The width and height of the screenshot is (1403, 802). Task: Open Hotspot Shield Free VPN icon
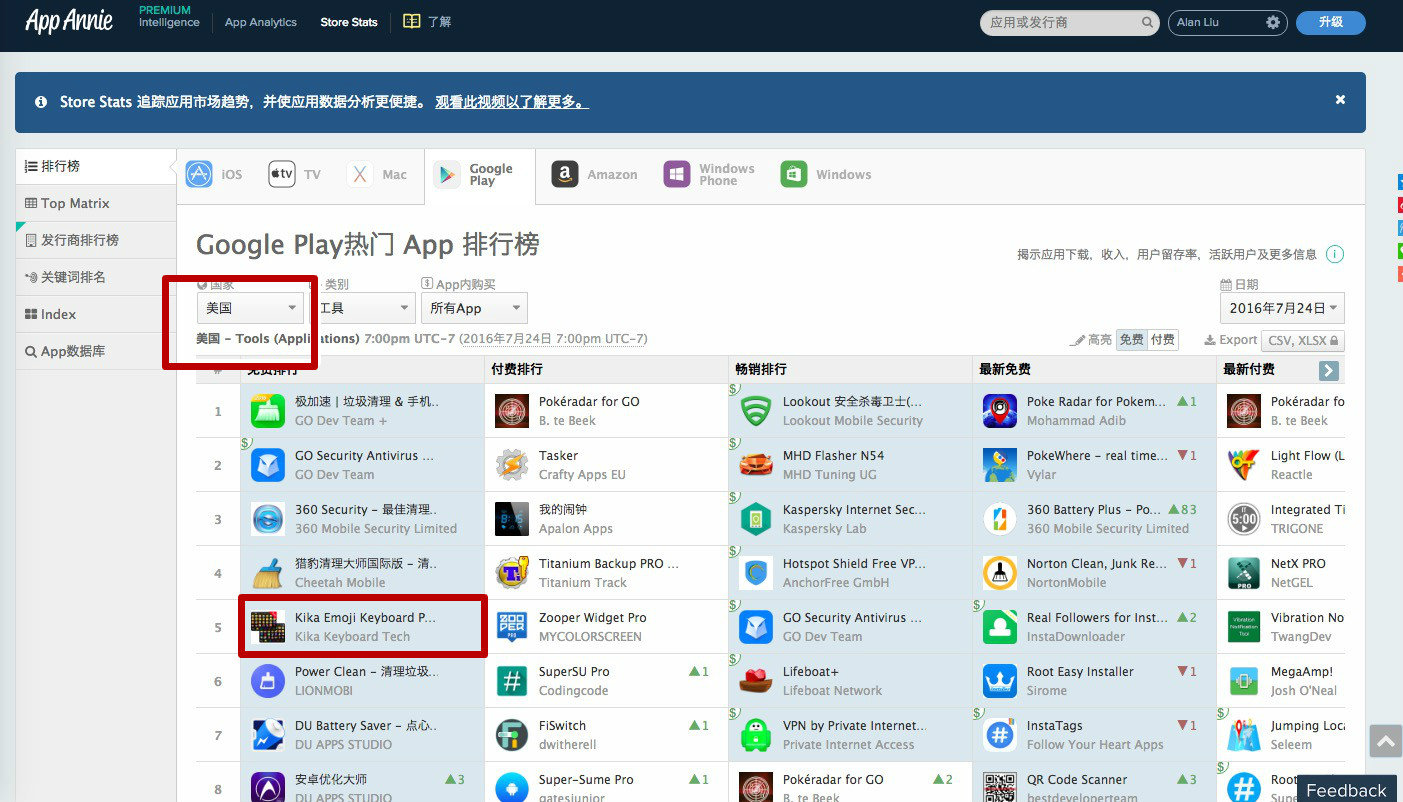click(x=756, y=573)
